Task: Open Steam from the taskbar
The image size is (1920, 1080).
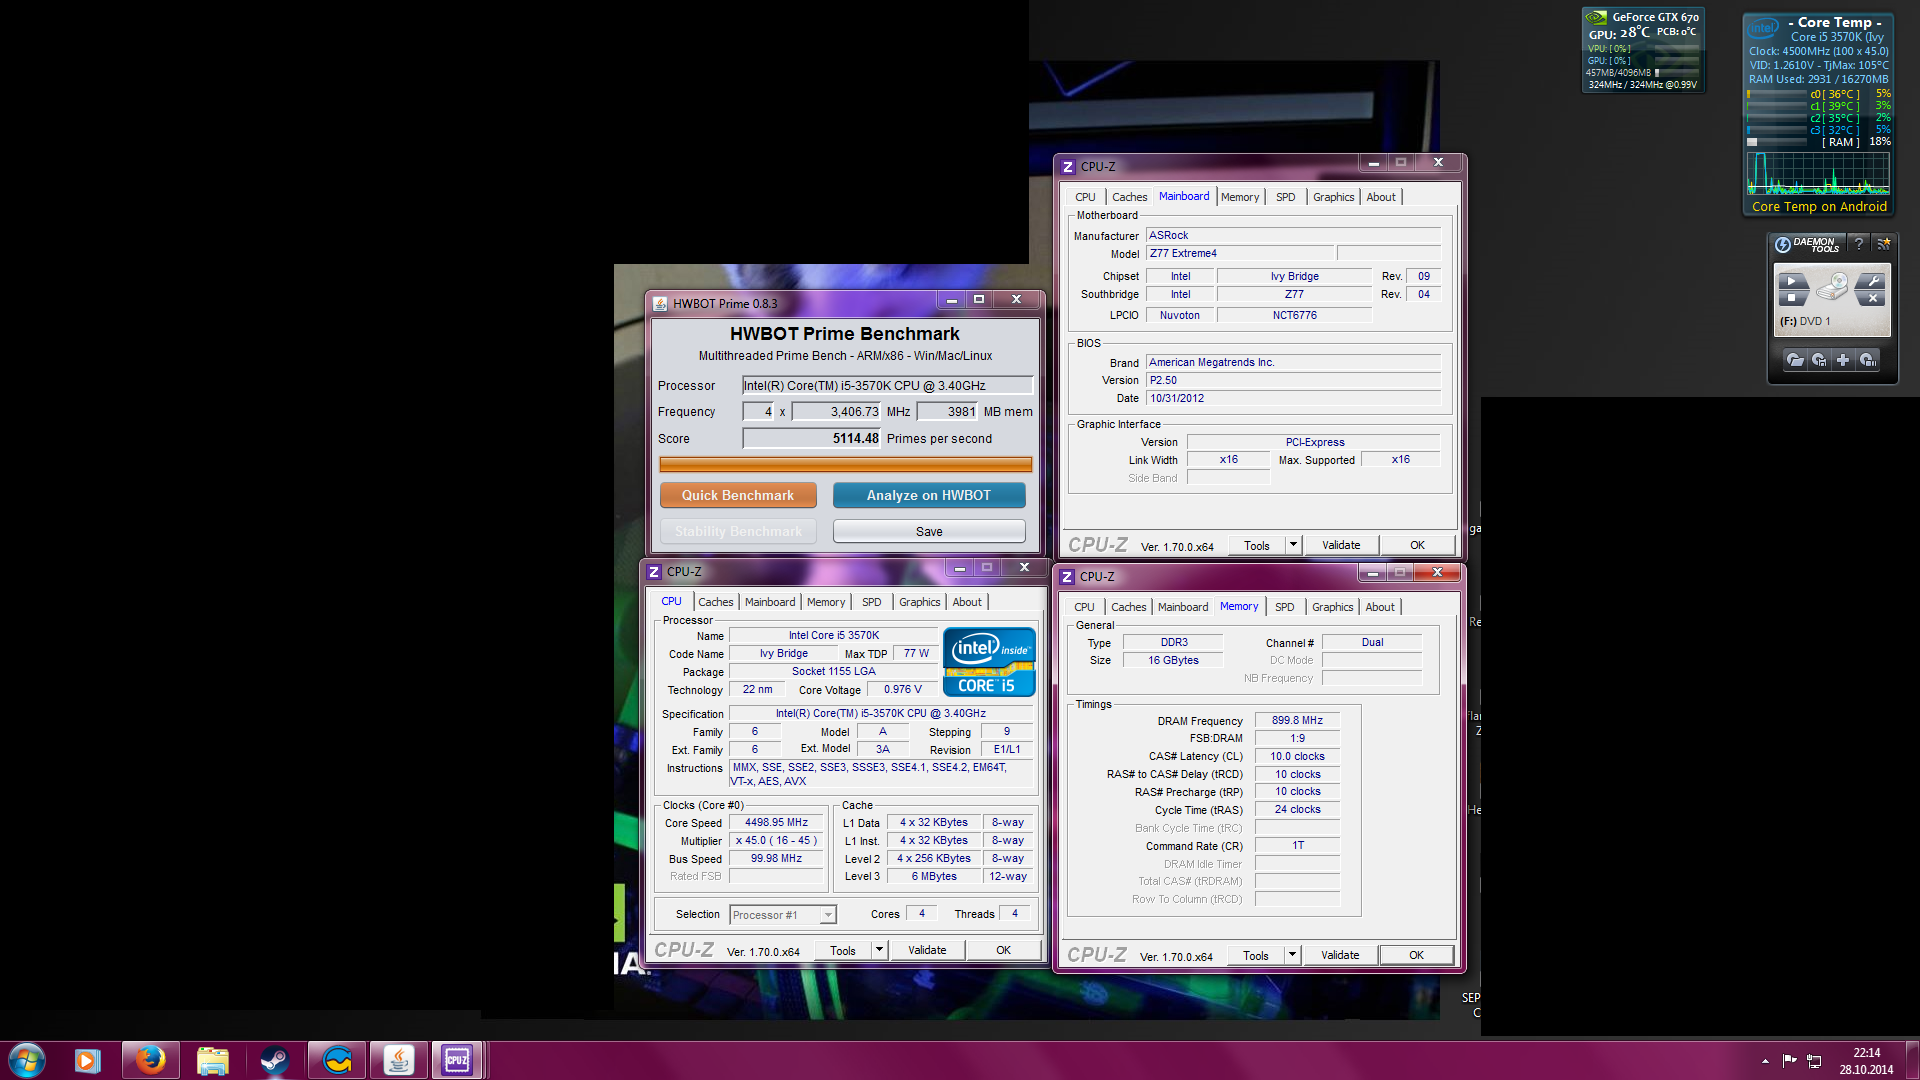Action: (x=275, y=1060)
